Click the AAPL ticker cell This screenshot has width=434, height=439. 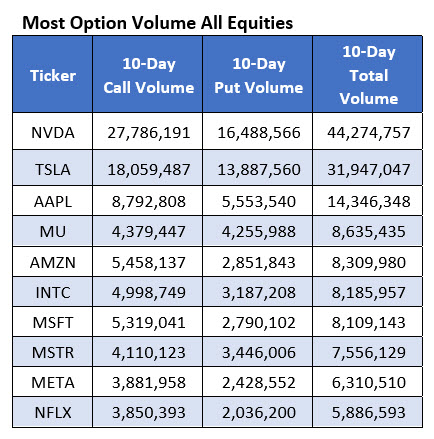(53, 202)
